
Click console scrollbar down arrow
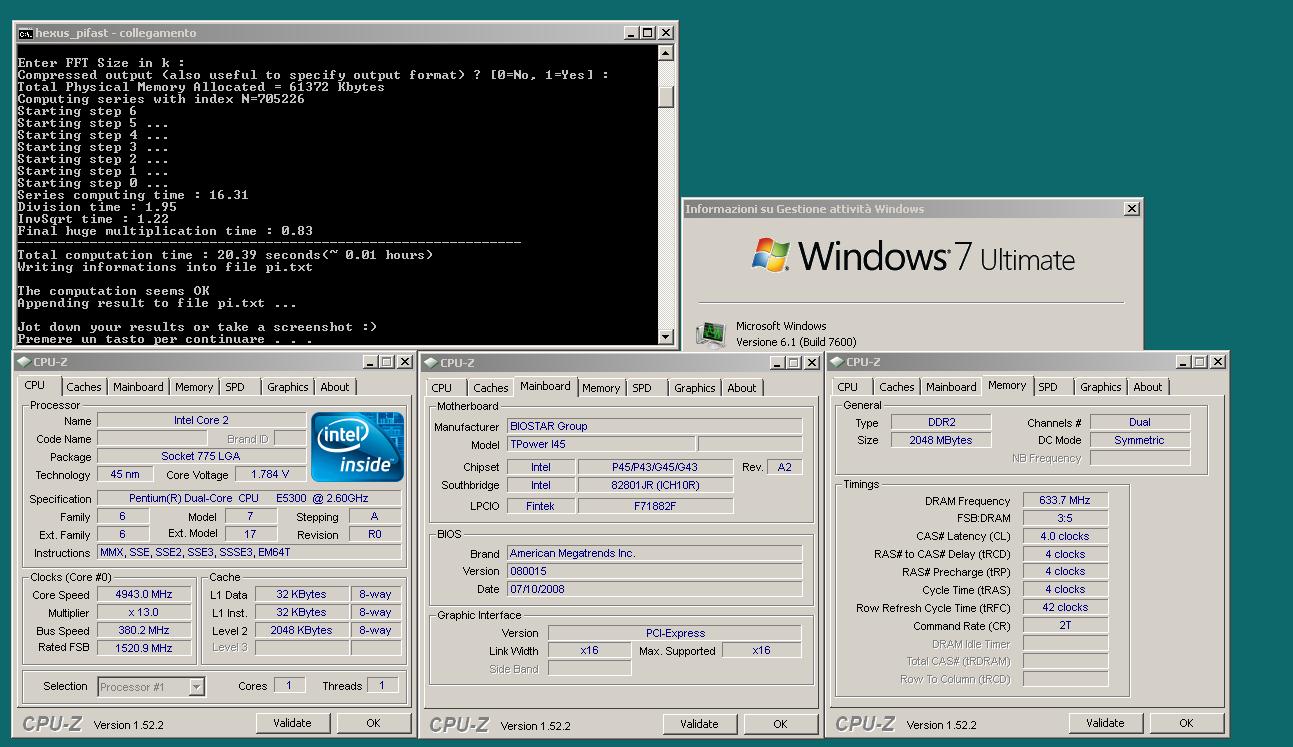(666, 338)
